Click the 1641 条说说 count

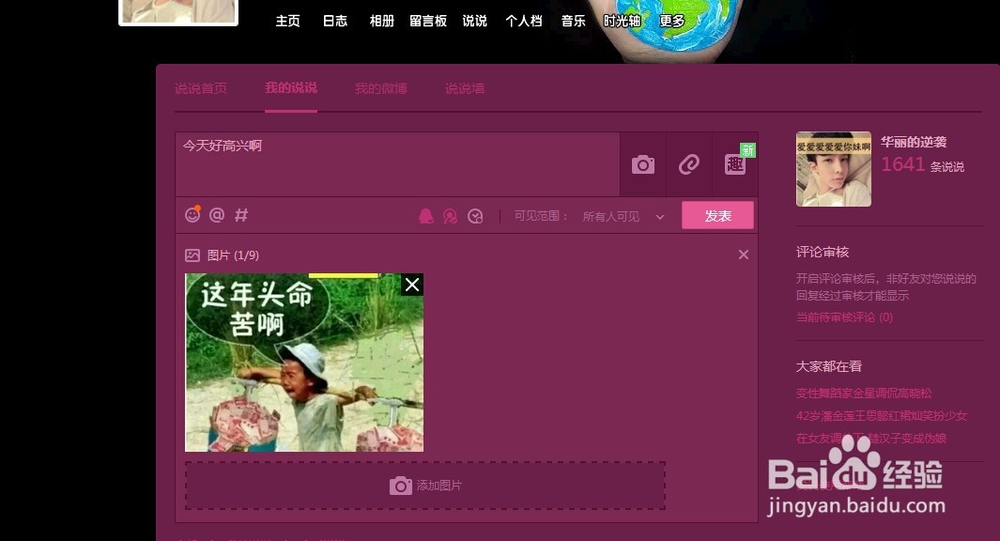[922, 165]
